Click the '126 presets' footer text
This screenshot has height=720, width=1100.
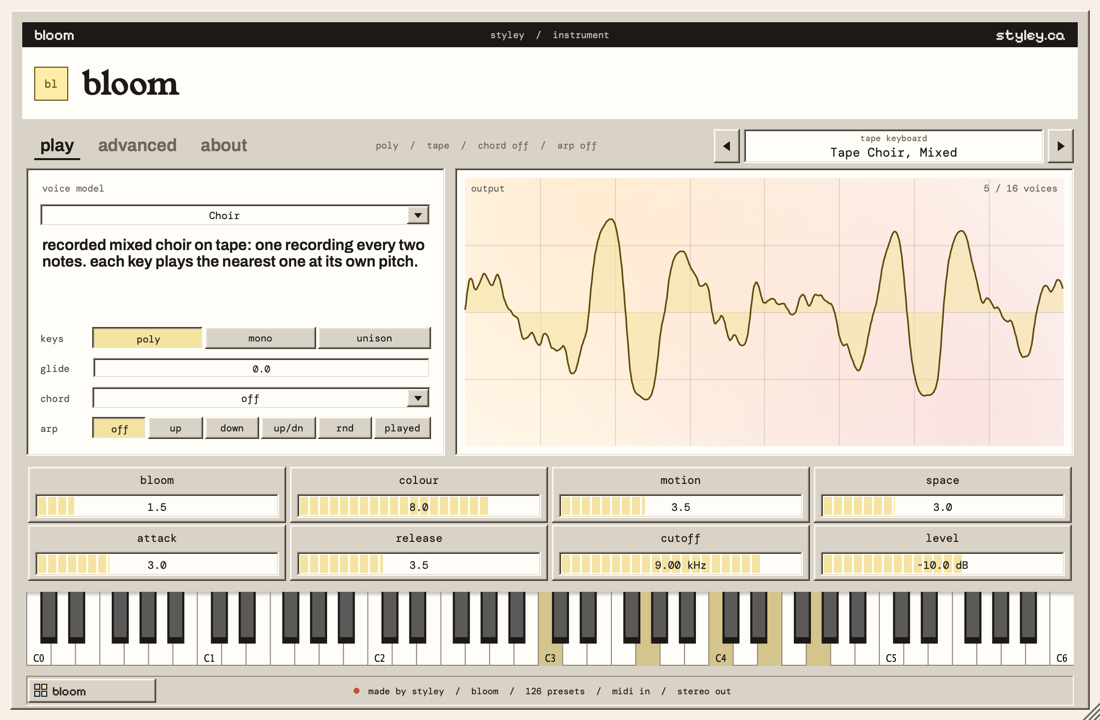[x=555, y=691]
